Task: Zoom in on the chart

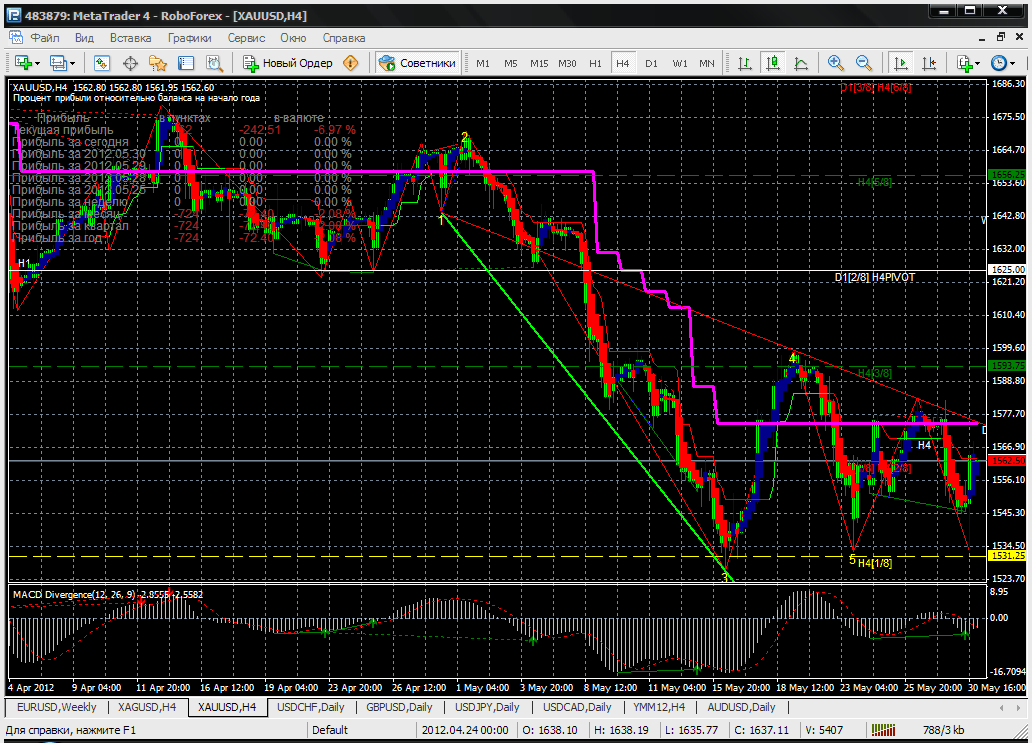Action: [836, 63]
